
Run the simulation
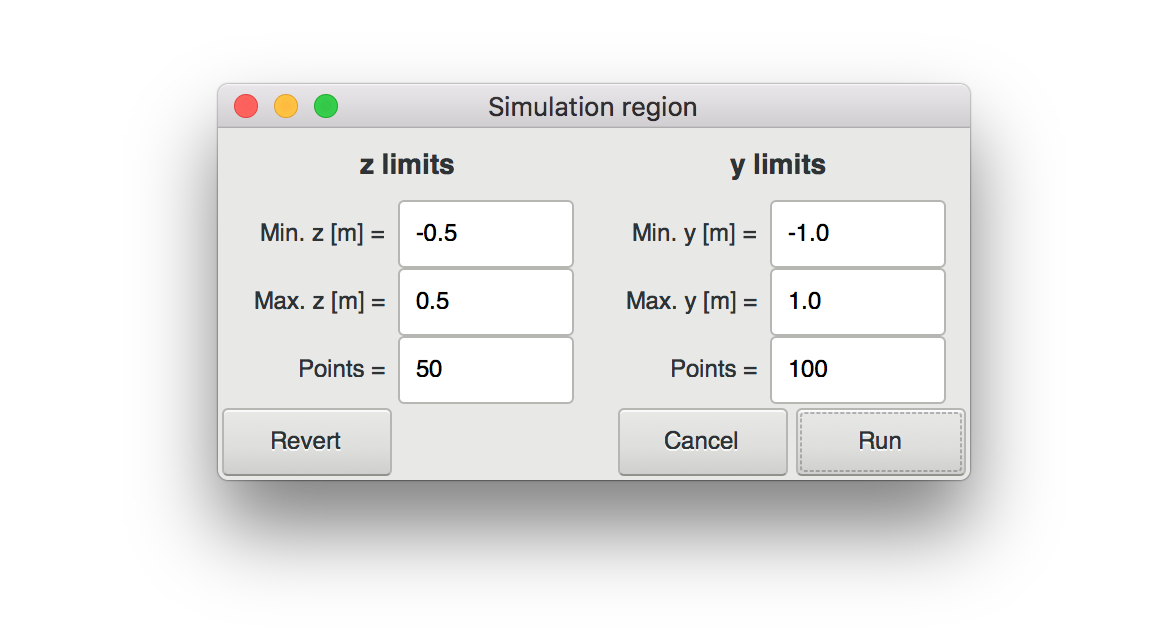pyautogui.click(x=880, y=441)
